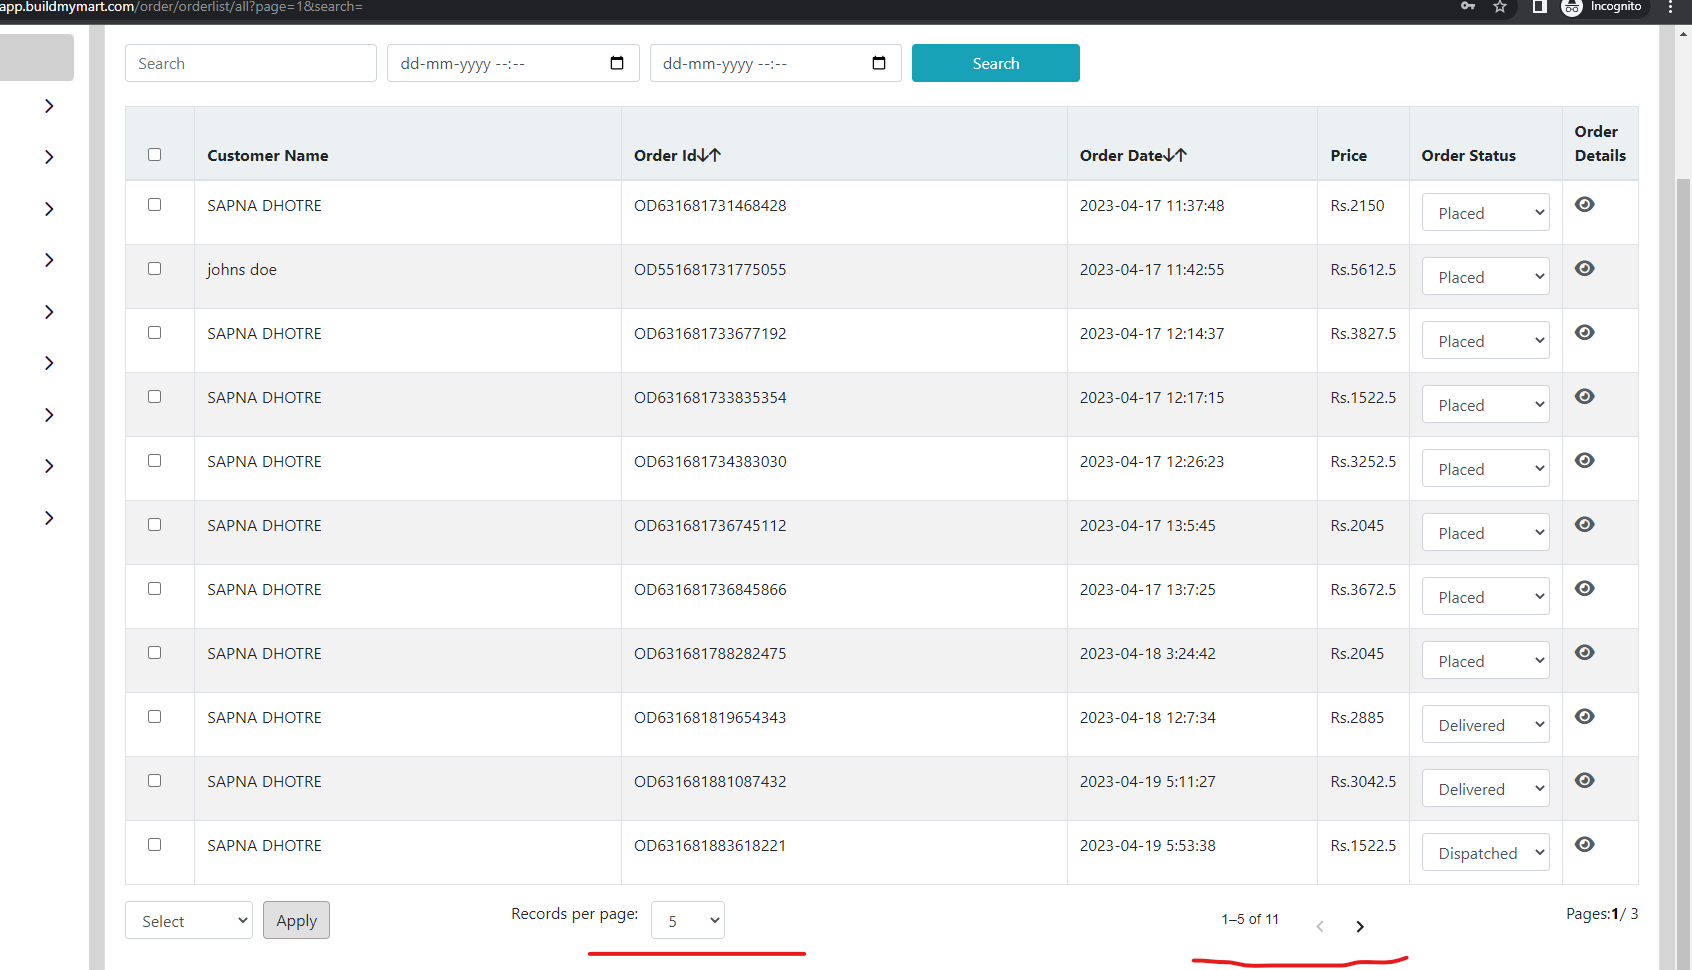View details of dispatched order OD631681883618221

(x=1584, y=844)
